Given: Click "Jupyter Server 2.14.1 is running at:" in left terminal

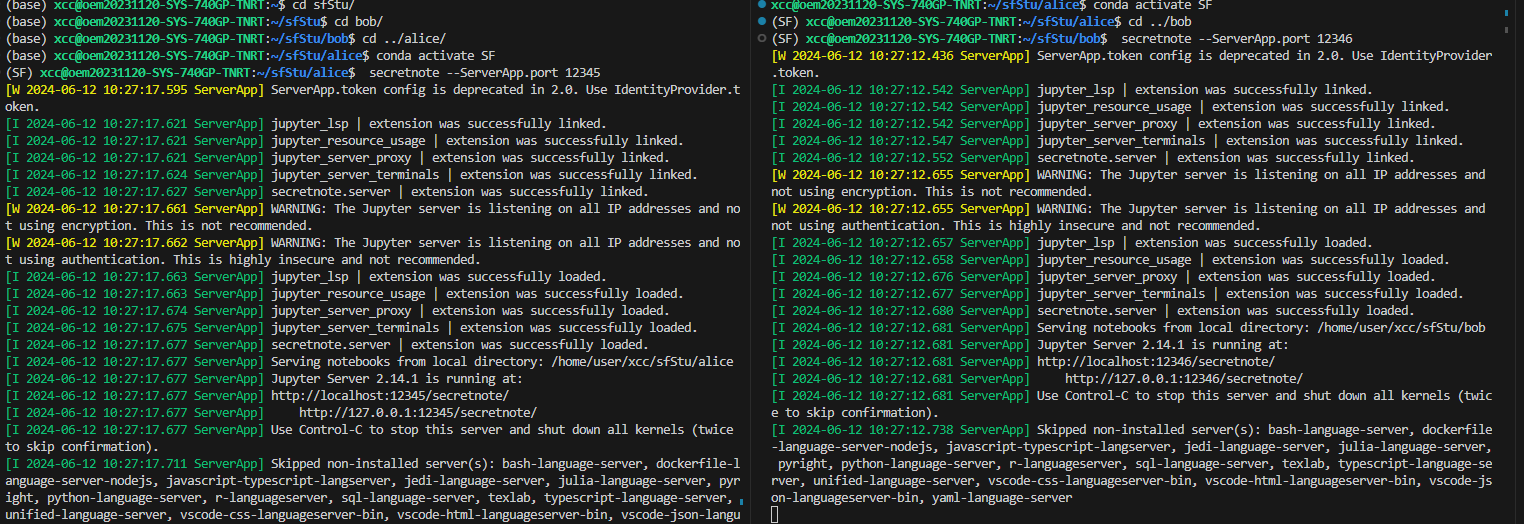Looking at the screenshot, I should click(396, 379).
